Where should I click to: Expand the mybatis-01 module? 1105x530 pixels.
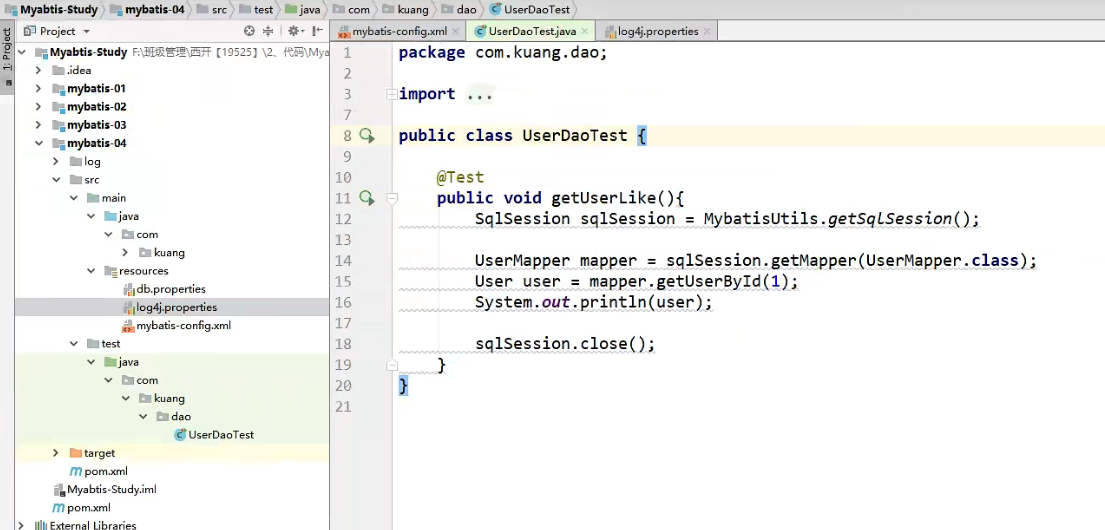click(x=39, y=88)
